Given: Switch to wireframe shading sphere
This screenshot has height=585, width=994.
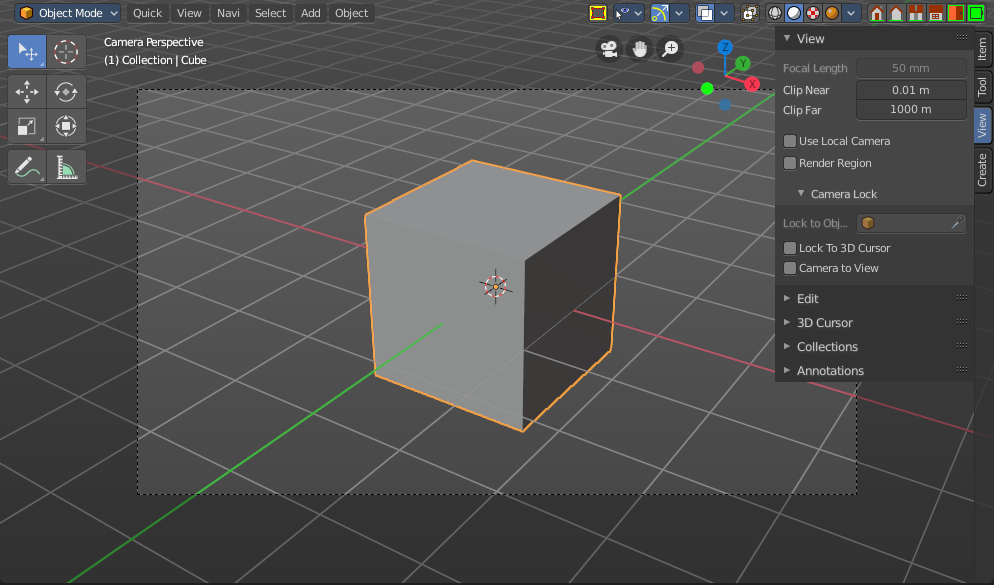Looking at the screenshot, I should [x=775, y=13].
